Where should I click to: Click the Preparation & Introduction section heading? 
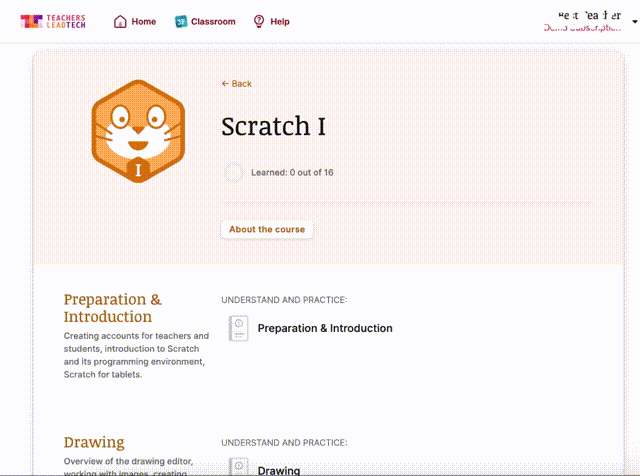coord(113,308)
